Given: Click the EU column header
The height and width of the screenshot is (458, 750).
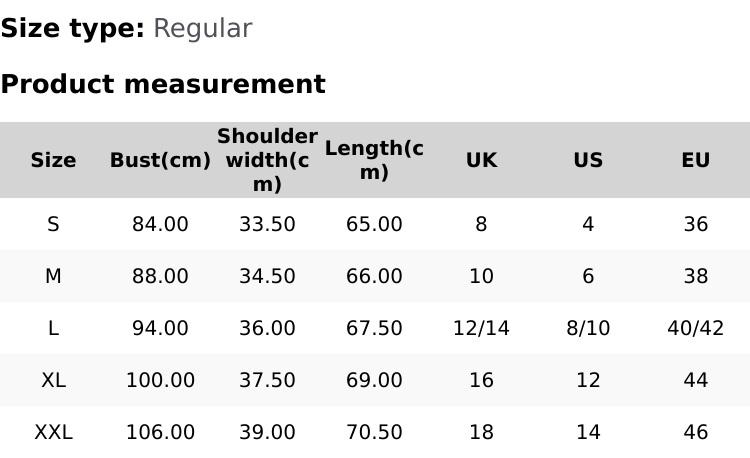Looking at the screenshot, I should [x=695, y=160].
